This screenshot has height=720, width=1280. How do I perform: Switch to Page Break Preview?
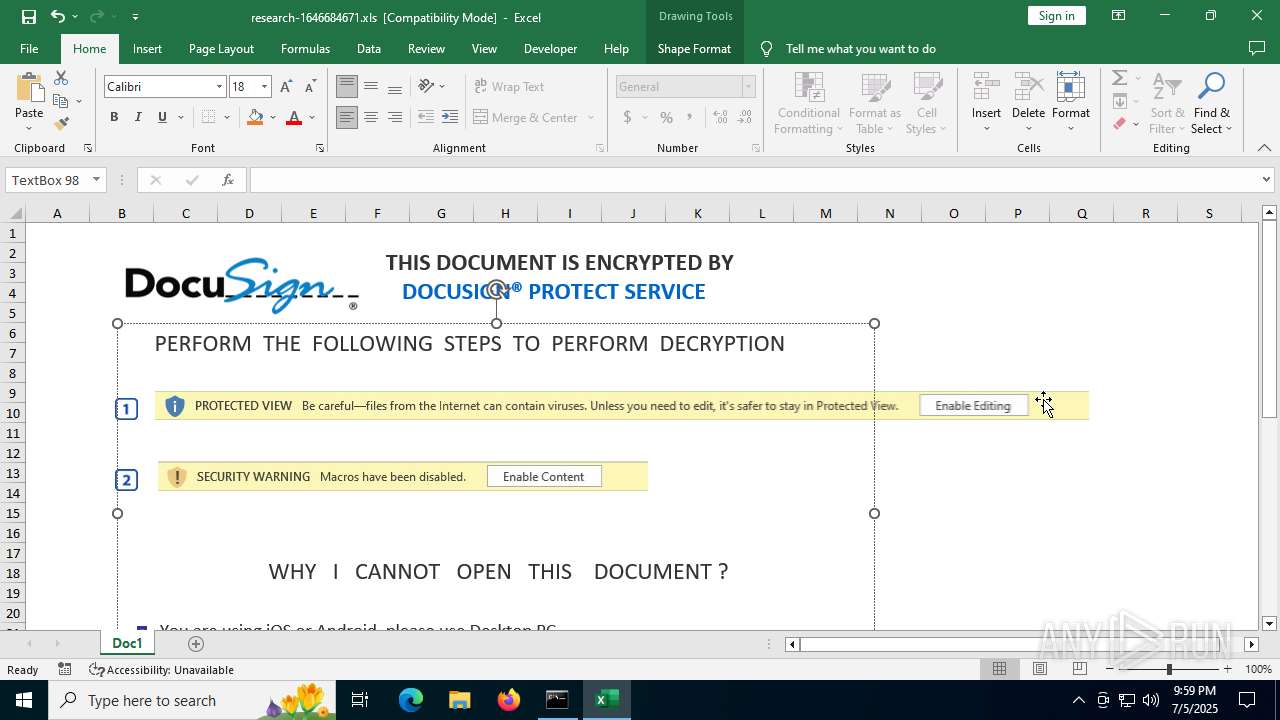tap(1079, 669)
